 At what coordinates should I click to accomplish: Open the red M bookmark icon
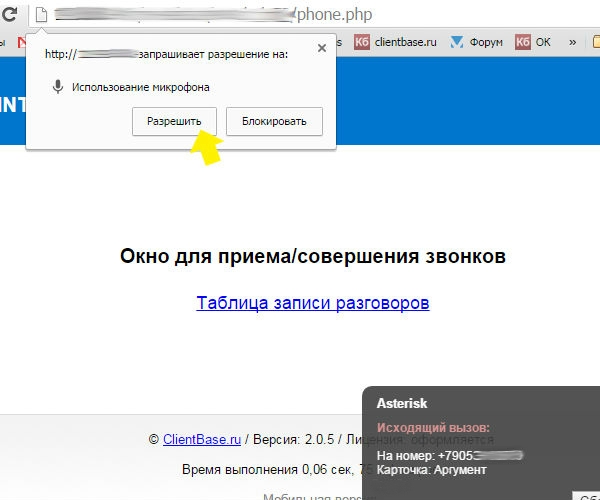pyautogui.click(x=22, y=42)
